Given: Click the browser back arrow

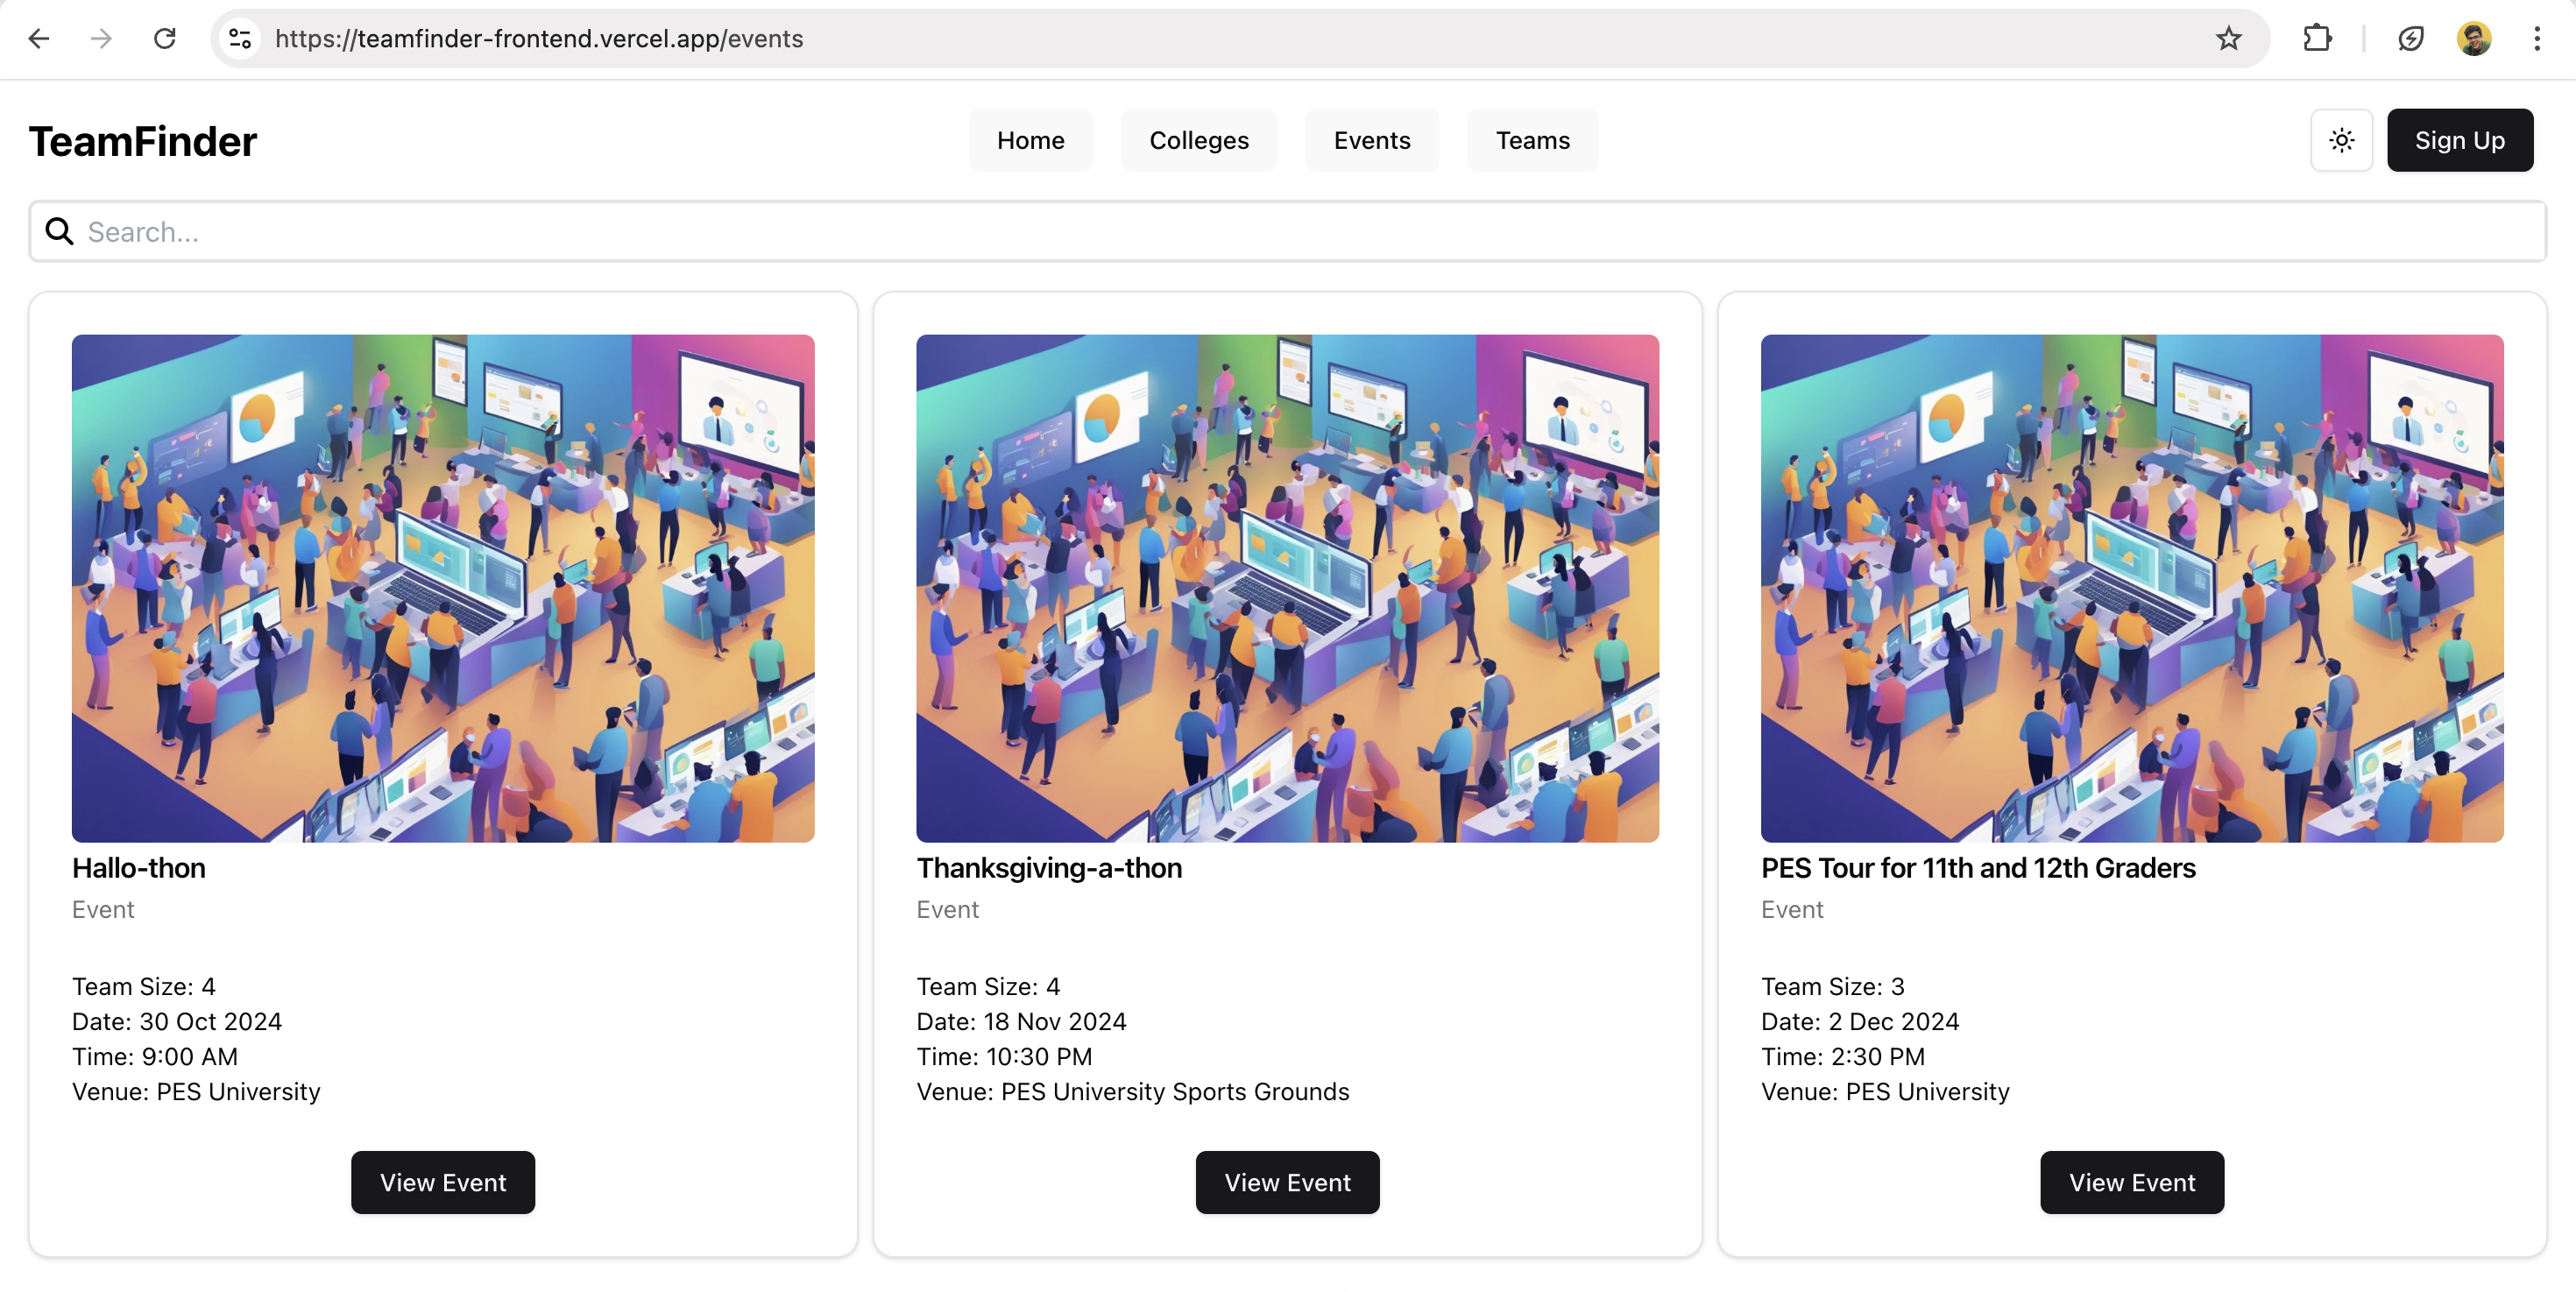Looking at the screenshot, I should (x=39, y=38).
